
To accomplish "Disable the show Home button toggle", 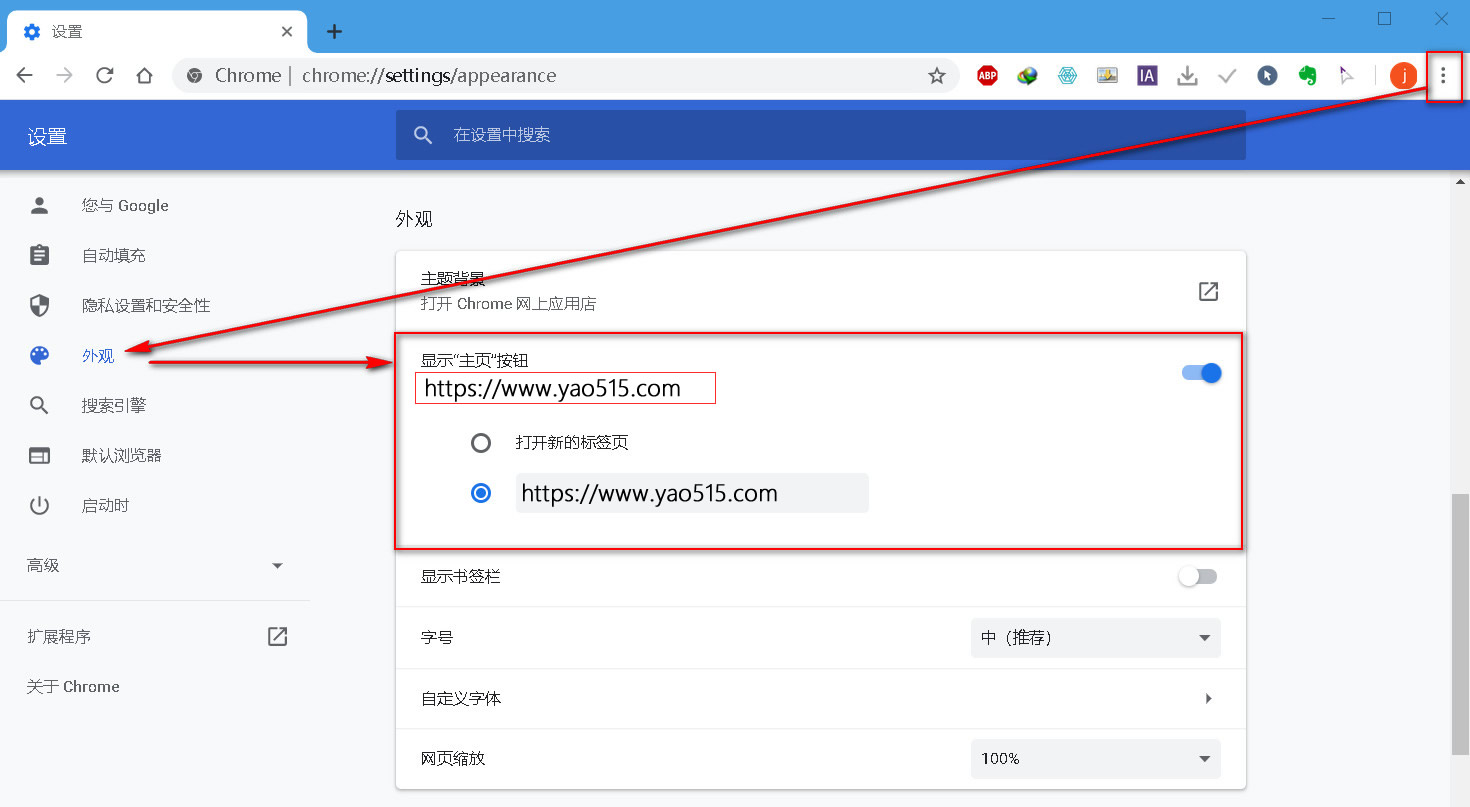I will tap(1199, 372).
